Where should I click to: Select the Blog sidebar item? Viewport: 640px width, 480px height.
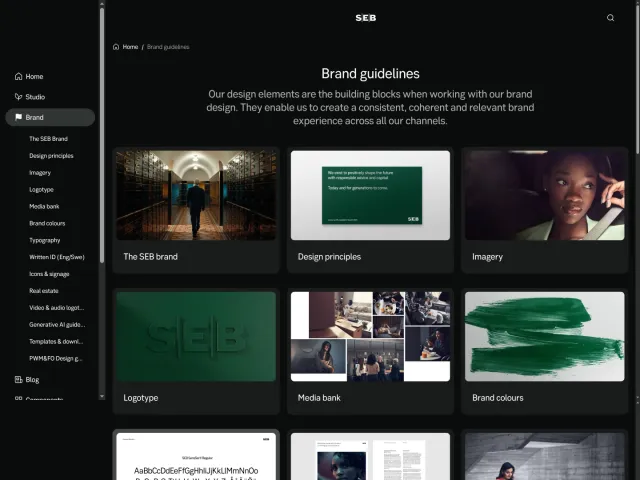point(32,380)
